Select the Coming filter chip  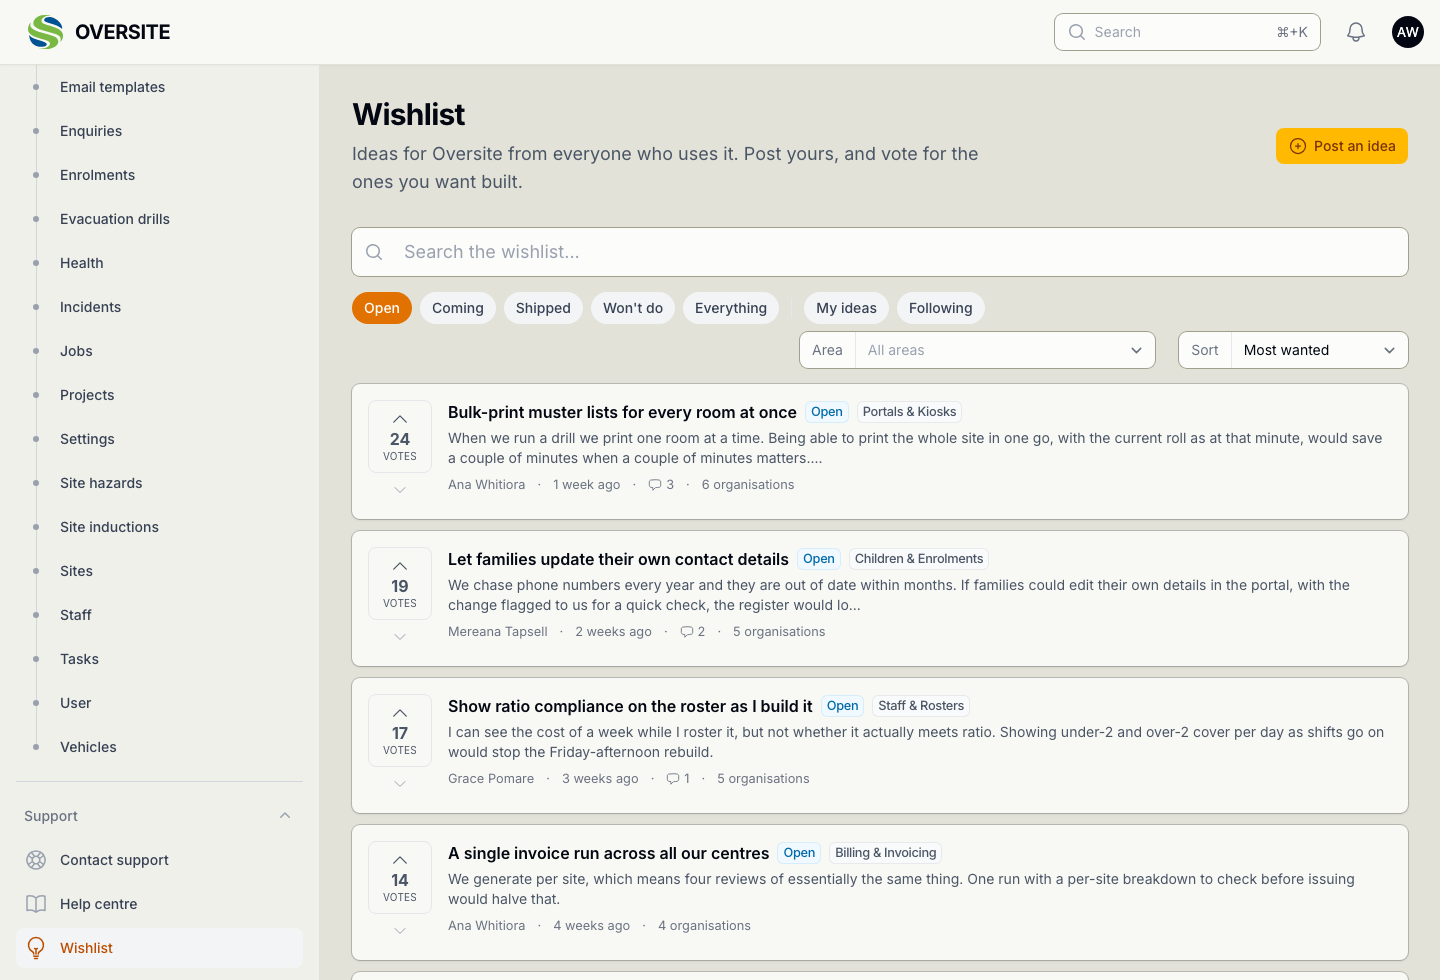point(458,308)
